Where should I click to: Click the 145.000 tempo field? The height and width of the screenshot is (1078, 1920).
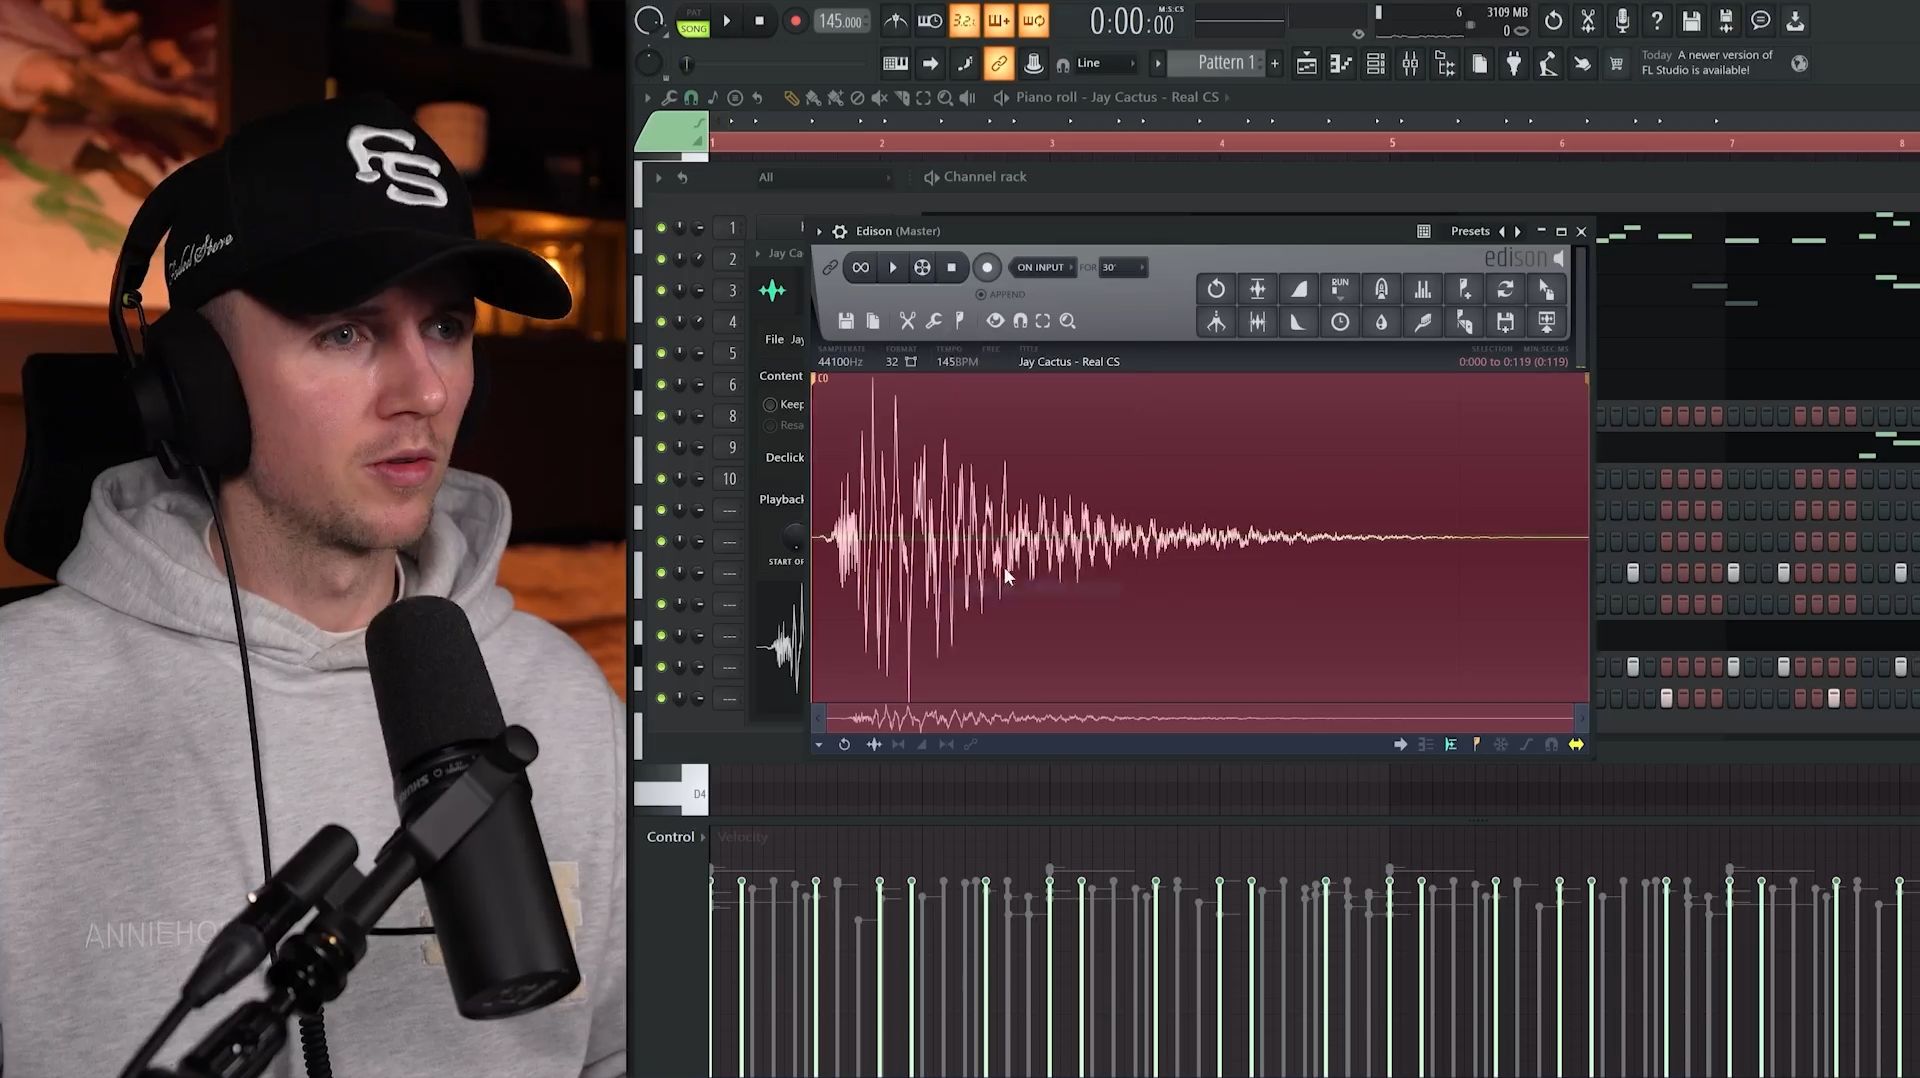coord(840,21)
